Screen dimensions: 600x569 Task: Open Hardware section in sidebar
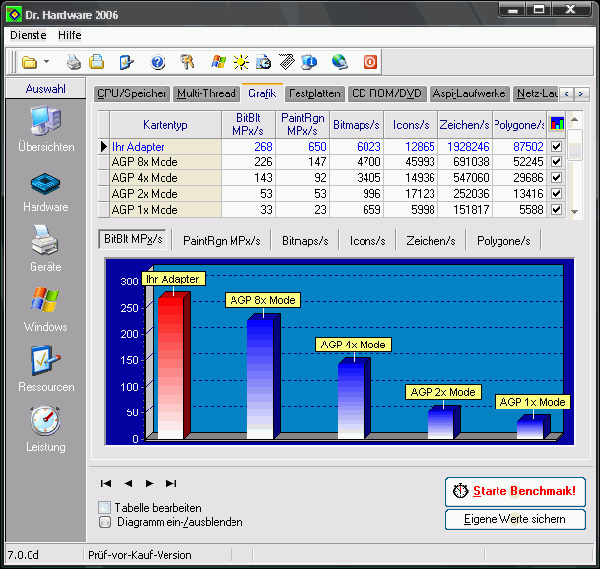click(46, 192)
